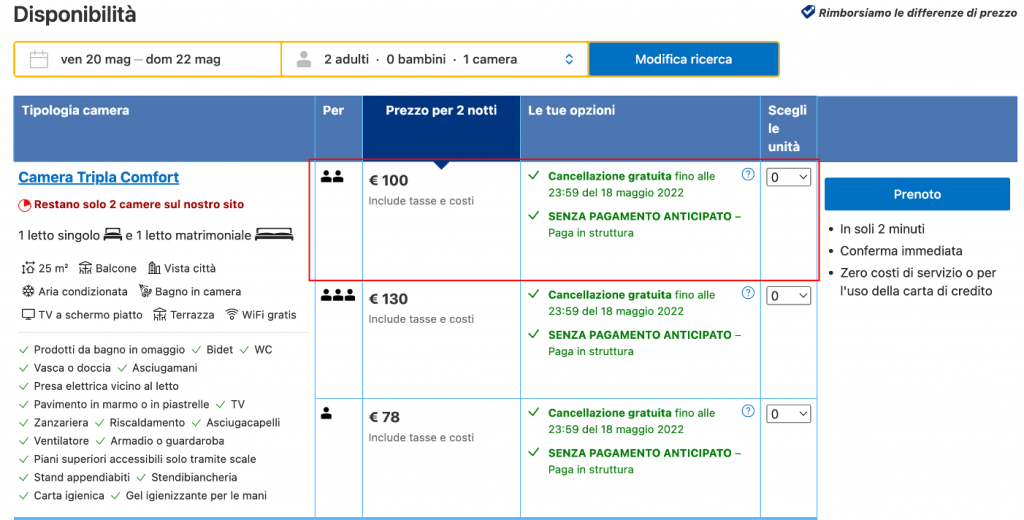Click the two-person occupancy icon
The height and width of the screenshot is (520, 1024).
coord(332,177)
